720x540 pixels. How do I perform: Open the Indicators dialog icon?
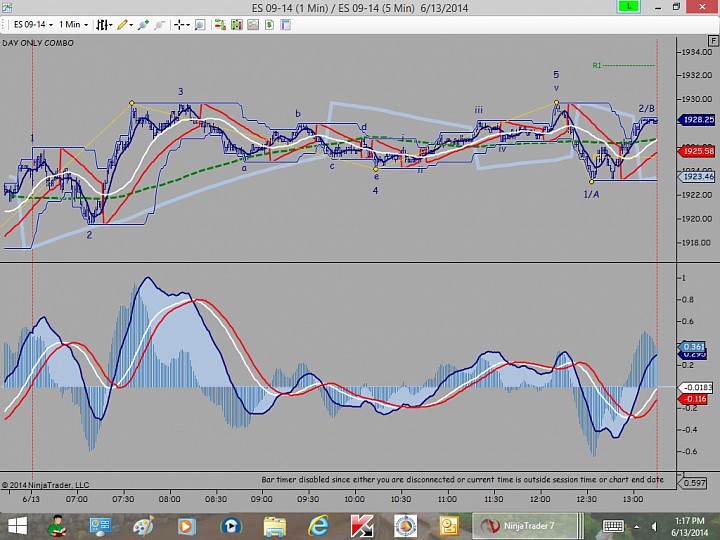(x=253, y=25)
